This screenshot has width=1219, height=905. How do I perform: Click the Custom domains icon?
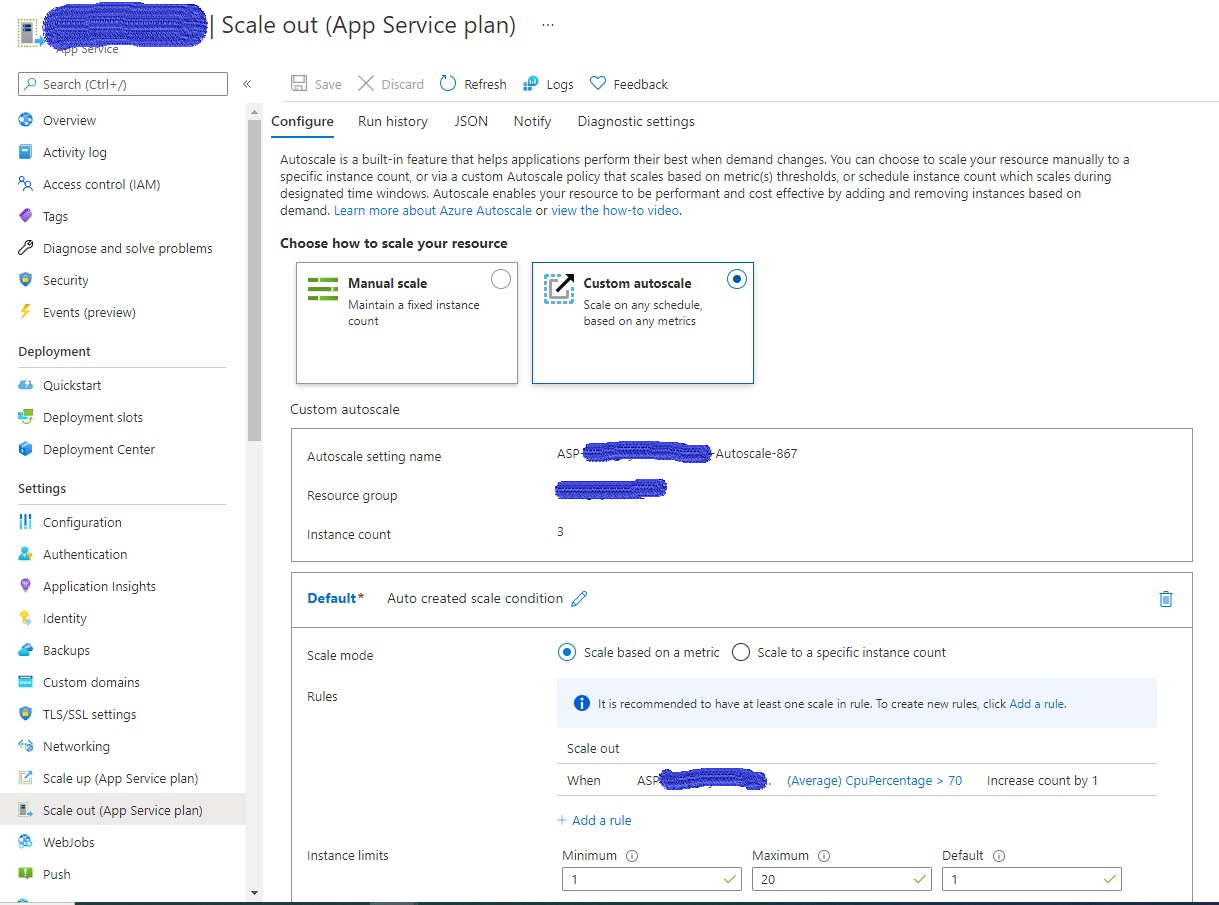[x=26, y=682]
